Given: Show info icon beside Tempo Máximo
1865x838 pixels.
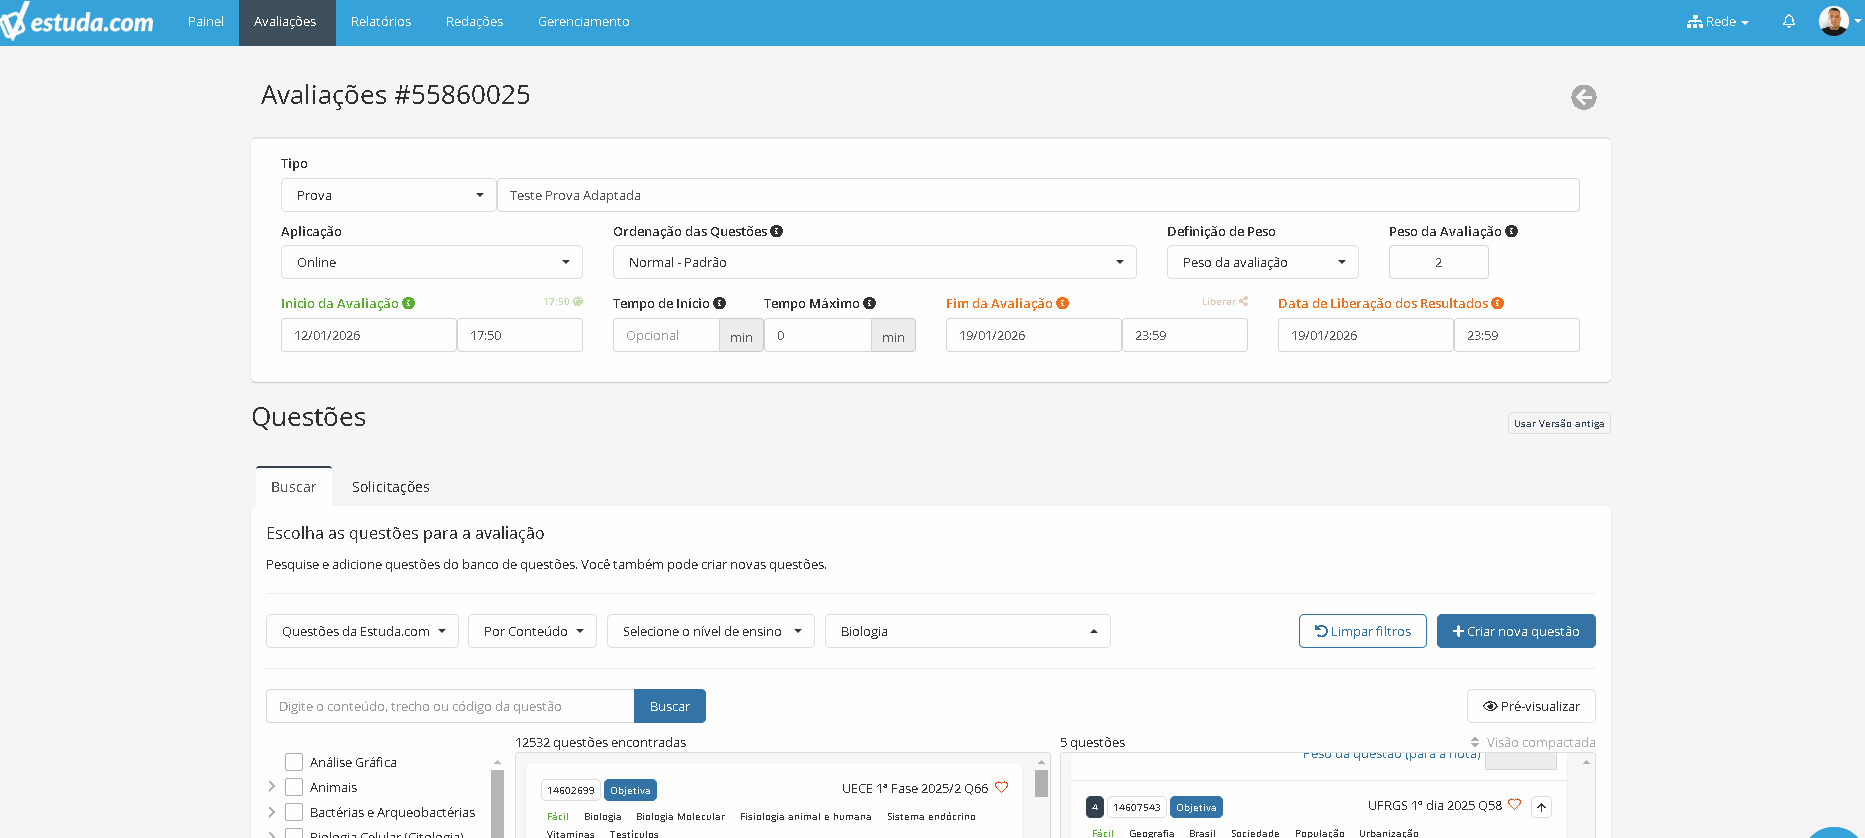Looking at the screenshot, I should point(869,303).
